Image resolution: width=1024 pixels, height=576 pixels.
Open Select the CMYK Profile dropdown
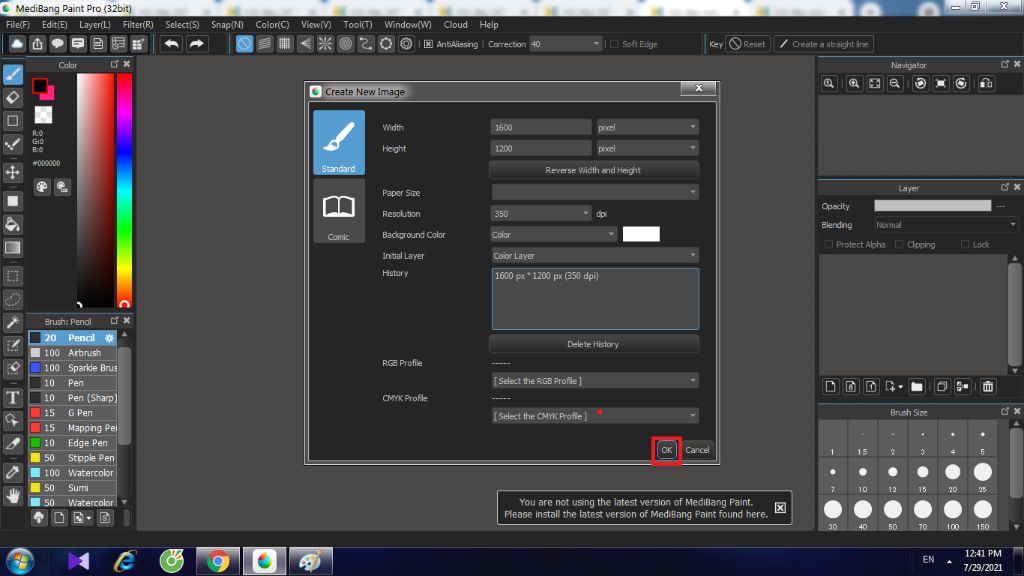(x=595, y=415)
